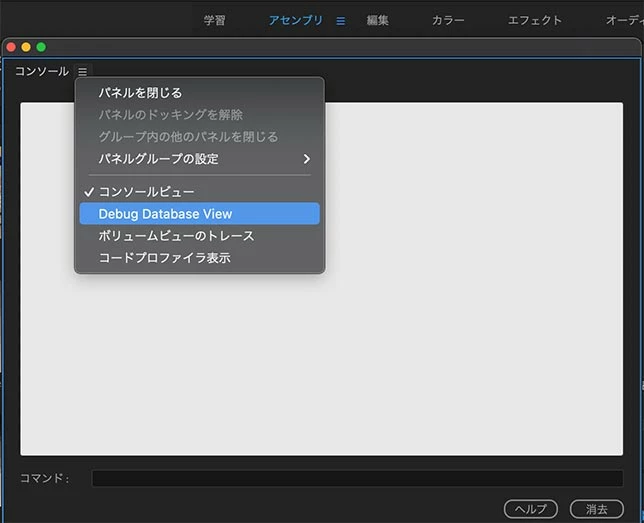644x523 pixels.
Task: Switch to the 学習 workspace tab
Action: pos(214,21)
